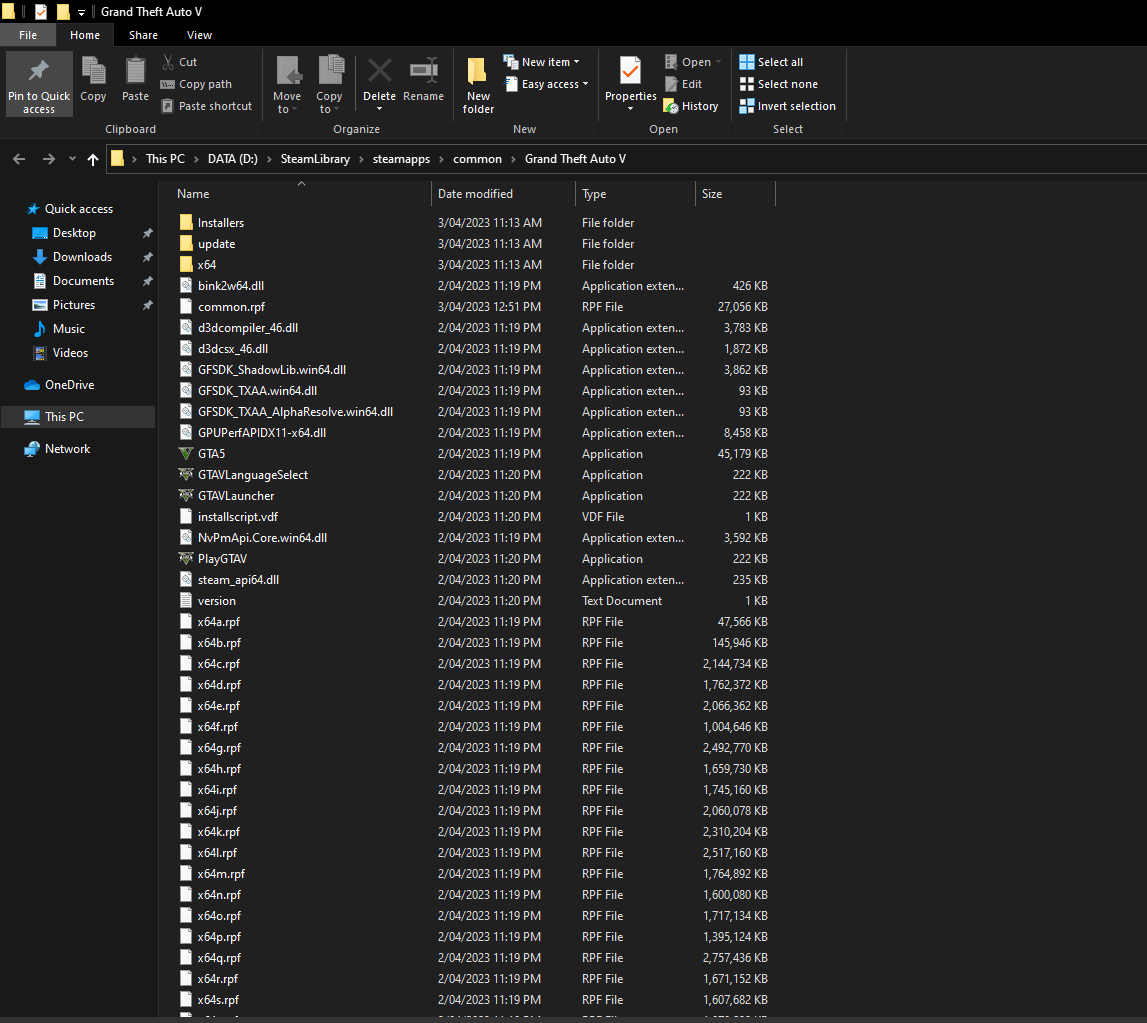The image size is (1147, 1023).
Task: Open the Share tab
Action: 143,34
